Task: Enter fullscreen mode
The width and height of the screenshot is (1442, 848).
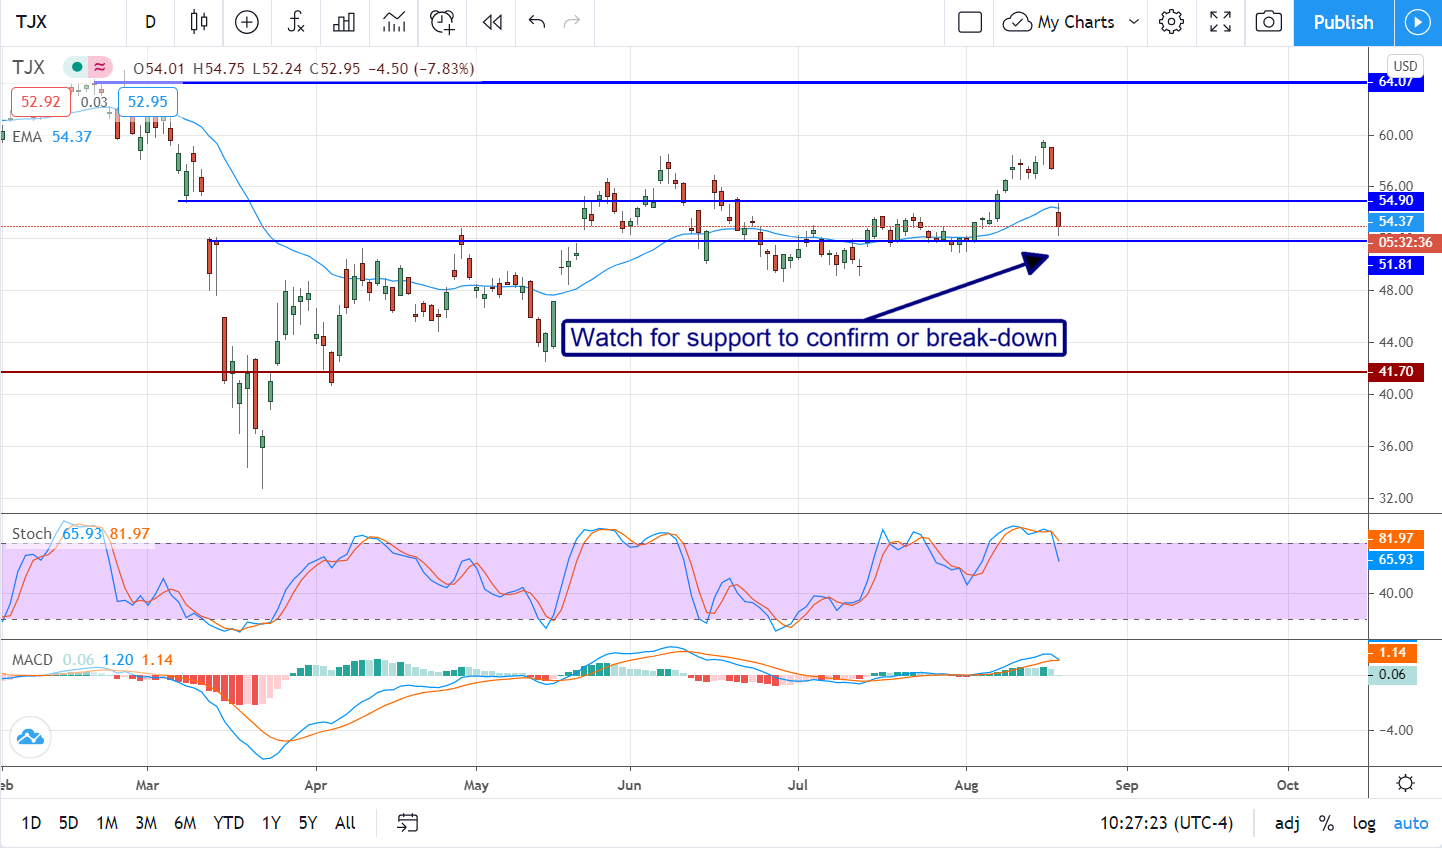Action: (1220, 22)
